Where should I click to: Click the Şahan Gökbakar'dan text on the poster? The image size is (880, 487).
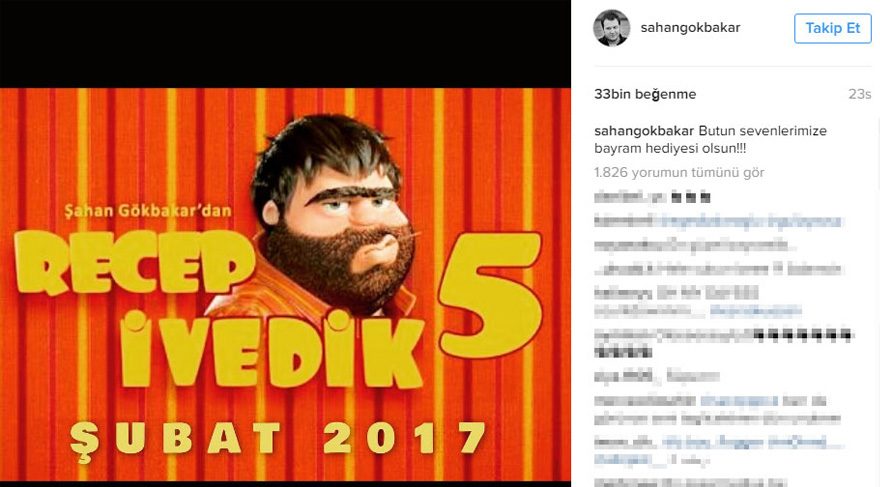point(148,211)
